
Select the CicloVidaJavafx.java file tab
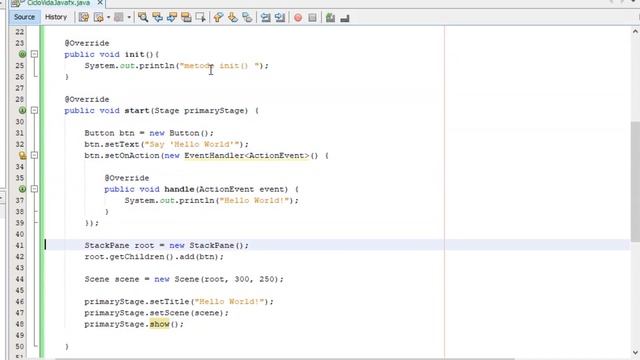[x=57, y=3]
